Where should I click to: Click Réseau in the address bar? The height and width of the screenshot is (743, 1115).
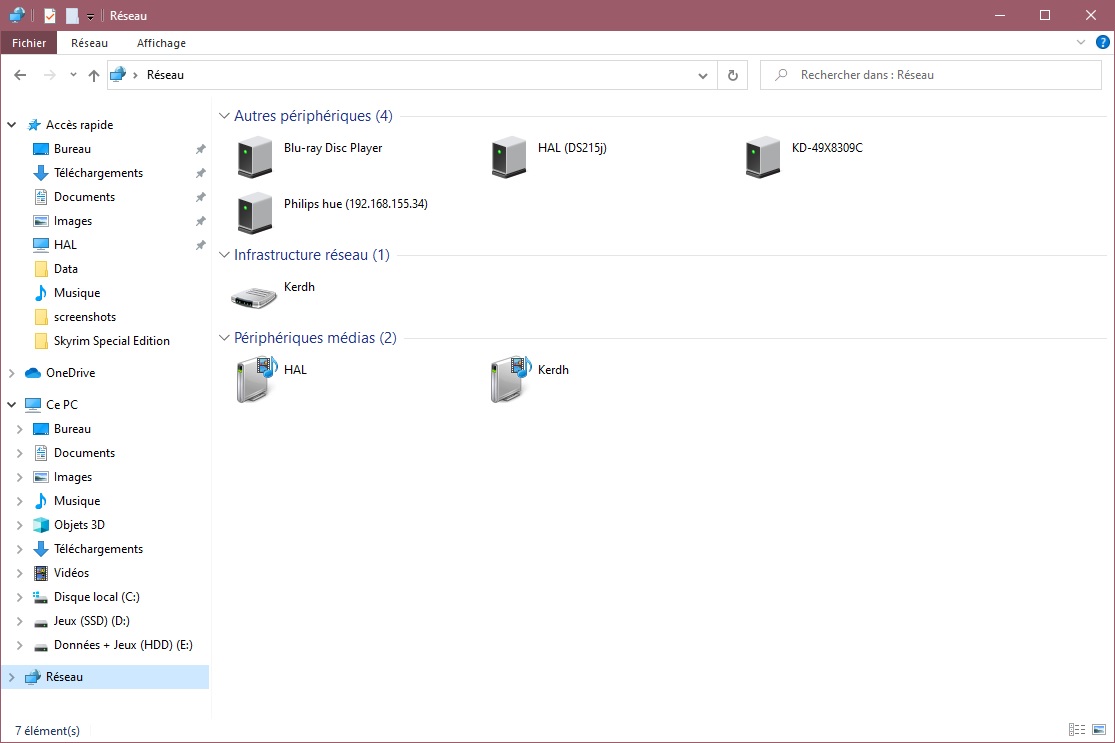(165, 75)
